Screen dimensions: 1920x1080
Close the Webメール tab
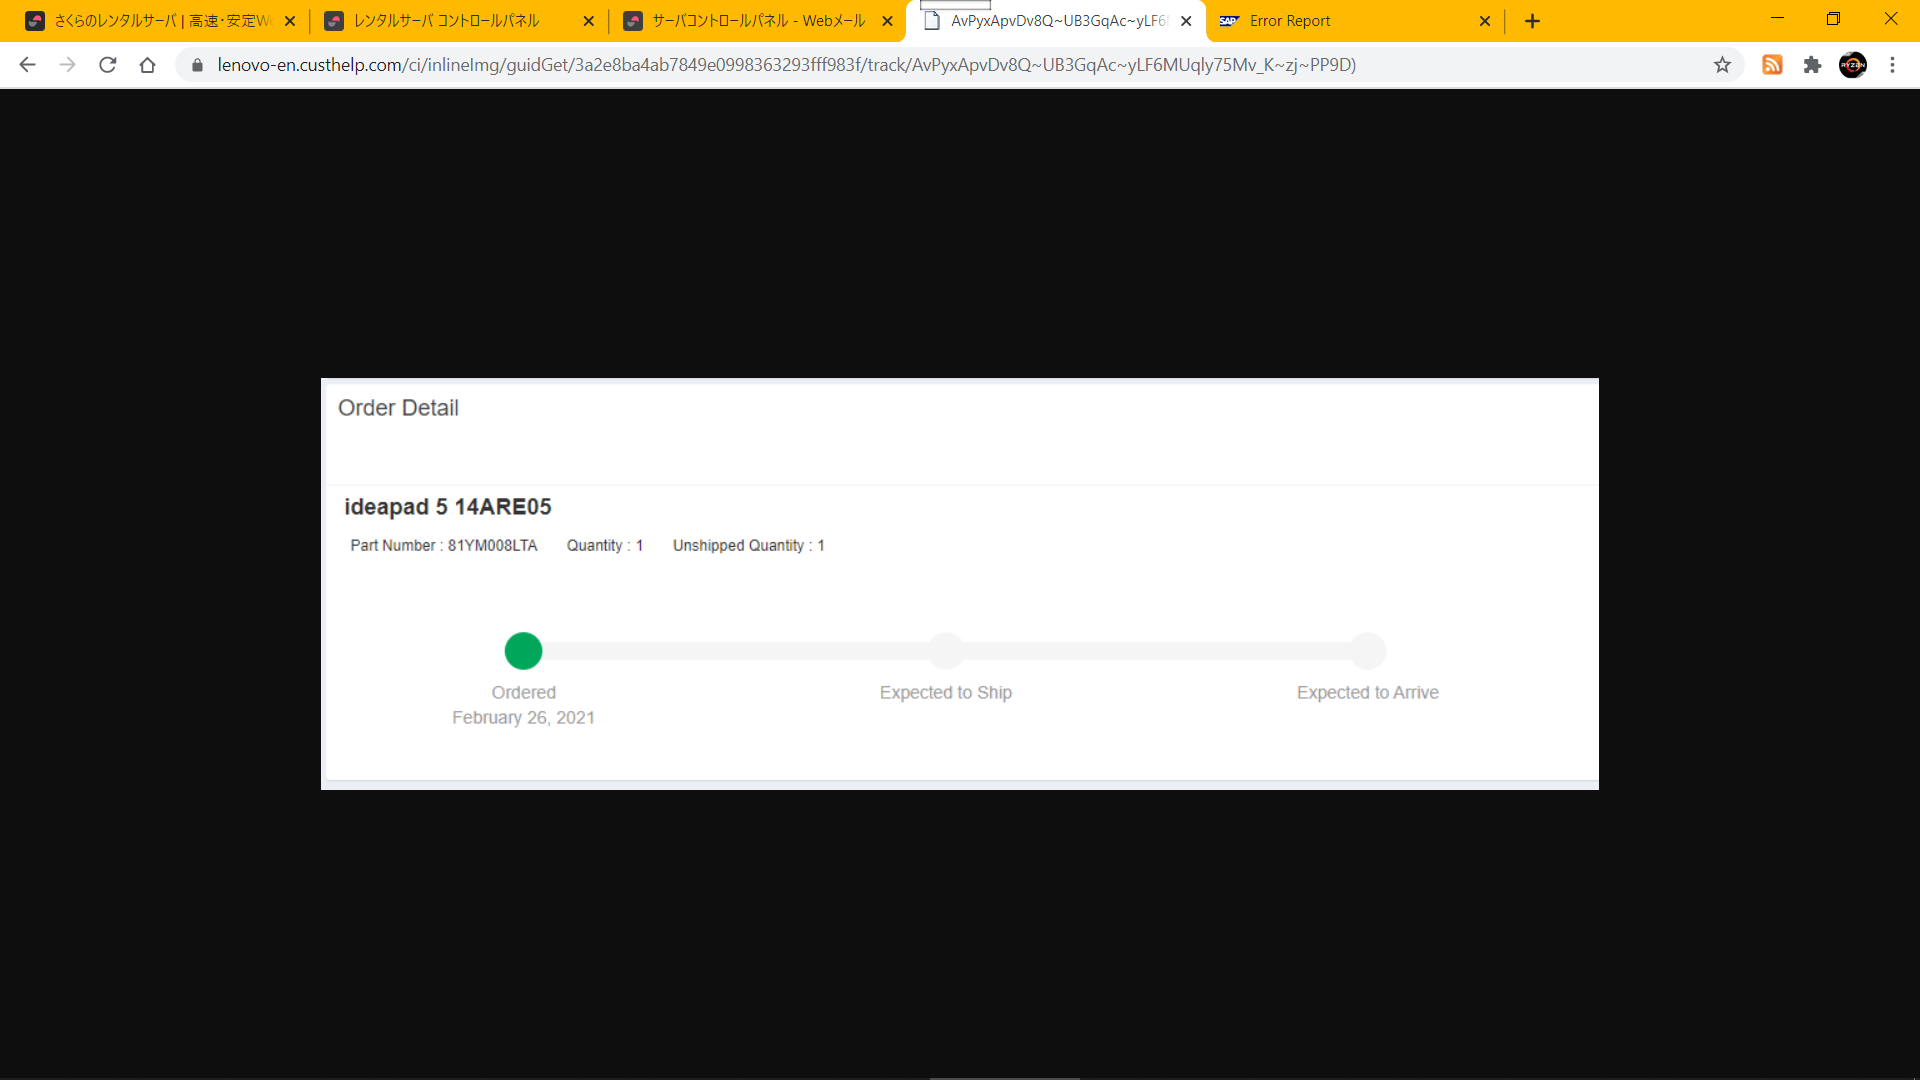887,21
